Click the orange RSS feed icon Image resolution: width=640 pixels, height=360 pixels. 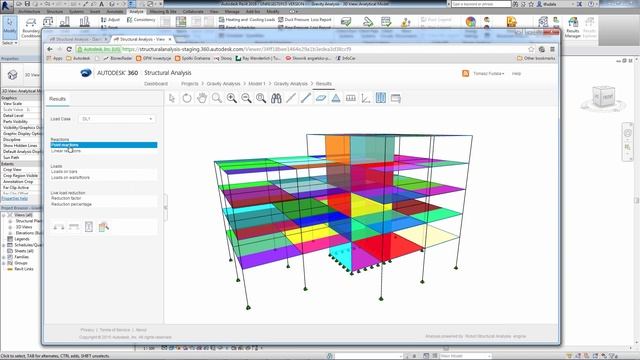point(465,73)
